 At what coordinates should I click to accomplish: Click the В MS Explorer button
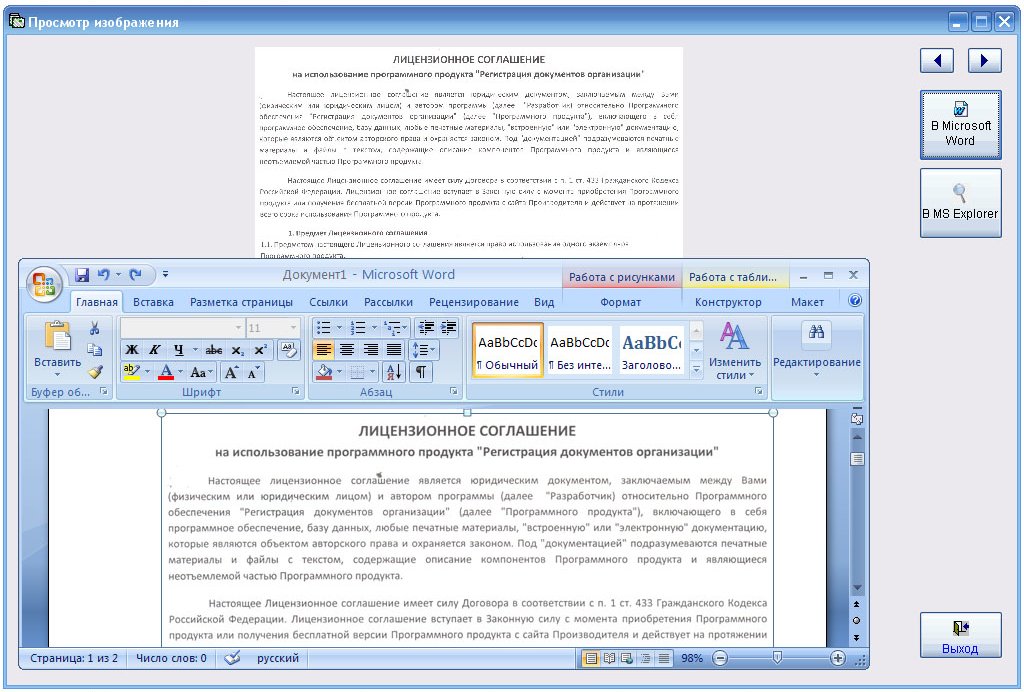tap(961, 203)
